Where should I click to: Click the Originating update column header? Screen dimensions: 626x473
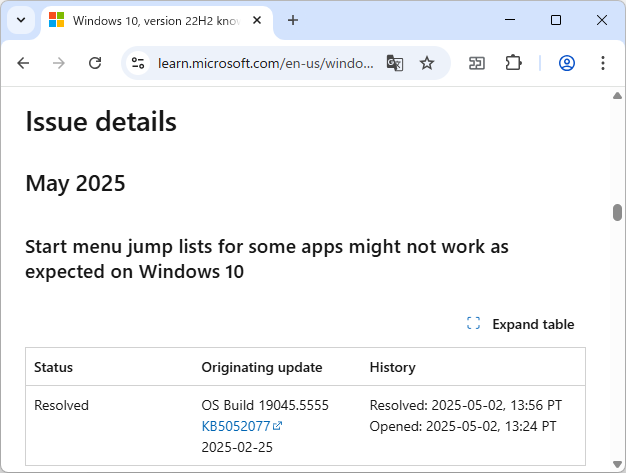pos(262,367)
